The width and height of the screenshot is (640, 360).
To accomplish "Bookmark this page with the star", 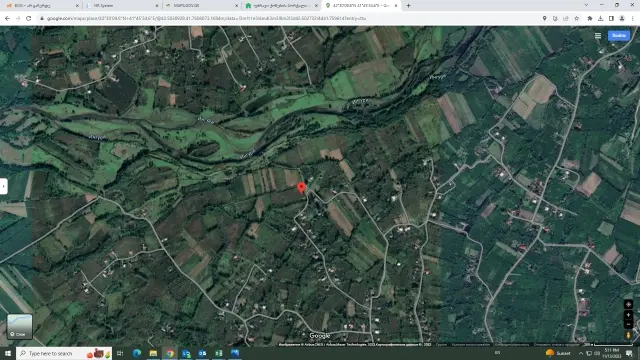I will coord(576,18).
